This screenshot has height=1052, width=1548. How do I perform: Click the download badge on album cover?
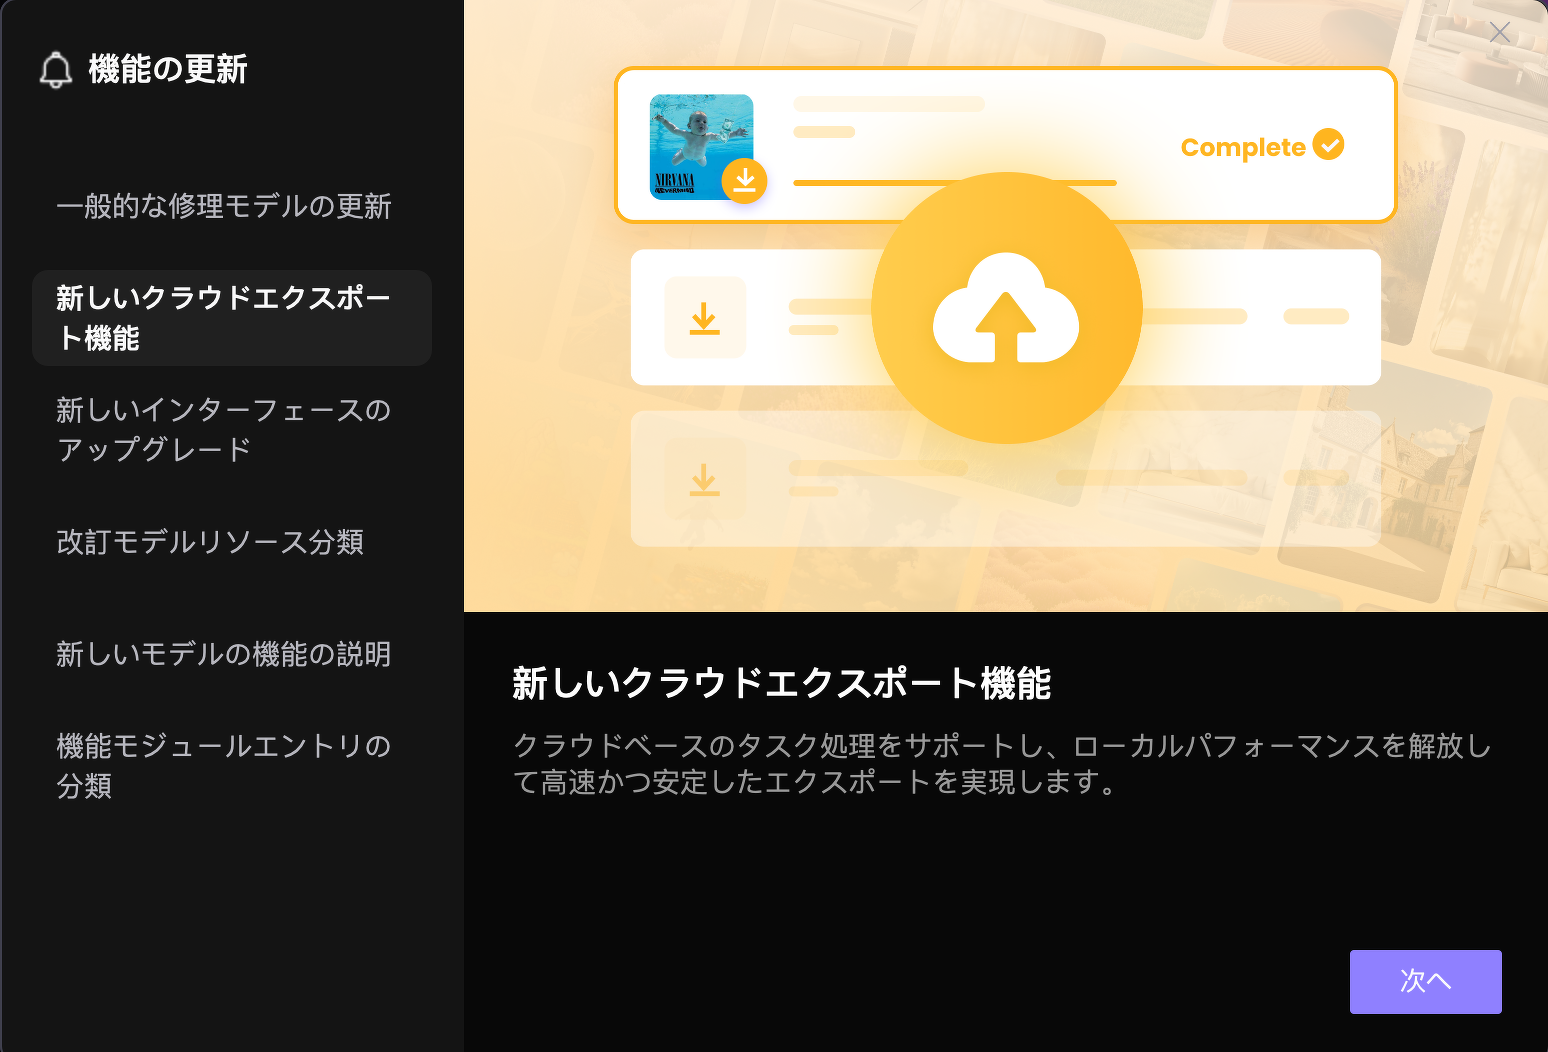(744, 181)
